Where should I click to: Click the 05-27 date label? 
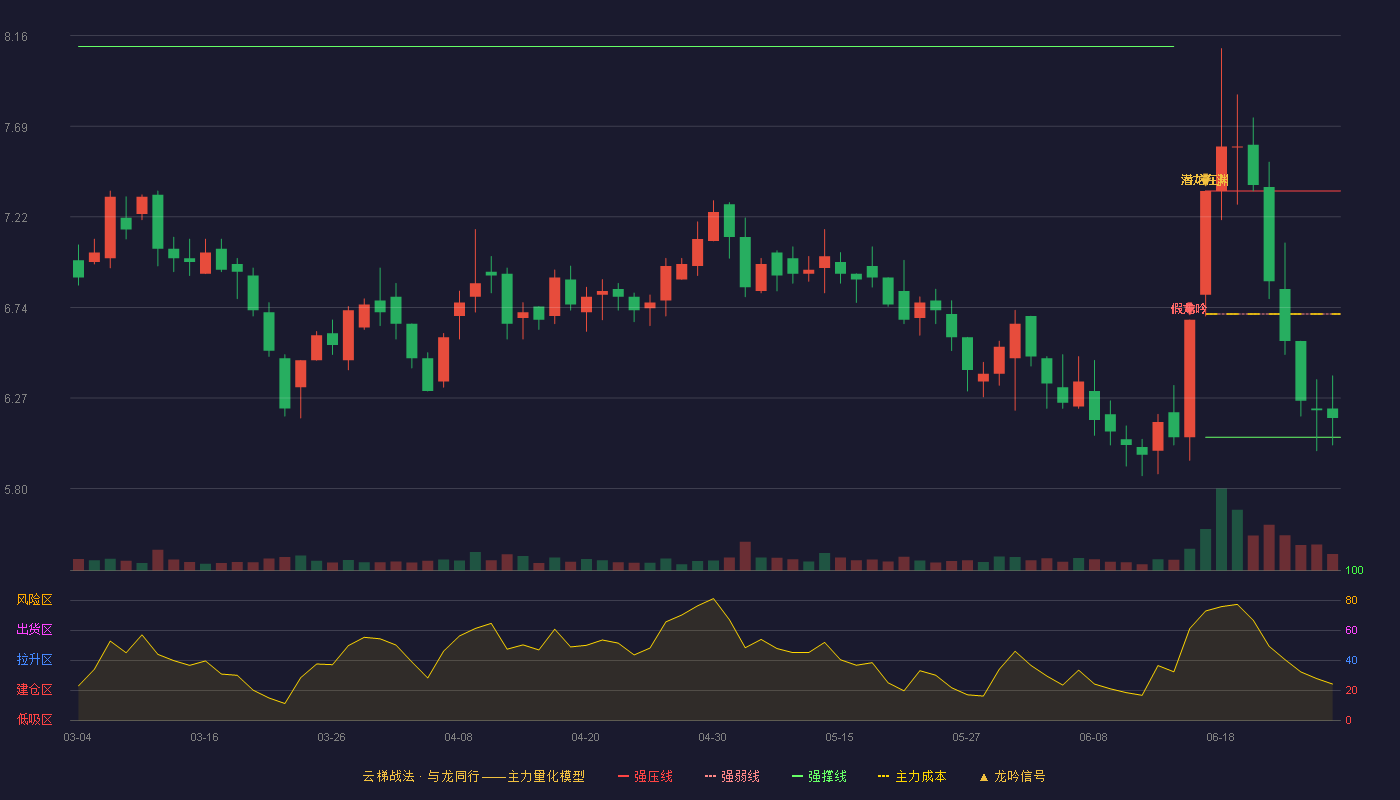point(966,737)
